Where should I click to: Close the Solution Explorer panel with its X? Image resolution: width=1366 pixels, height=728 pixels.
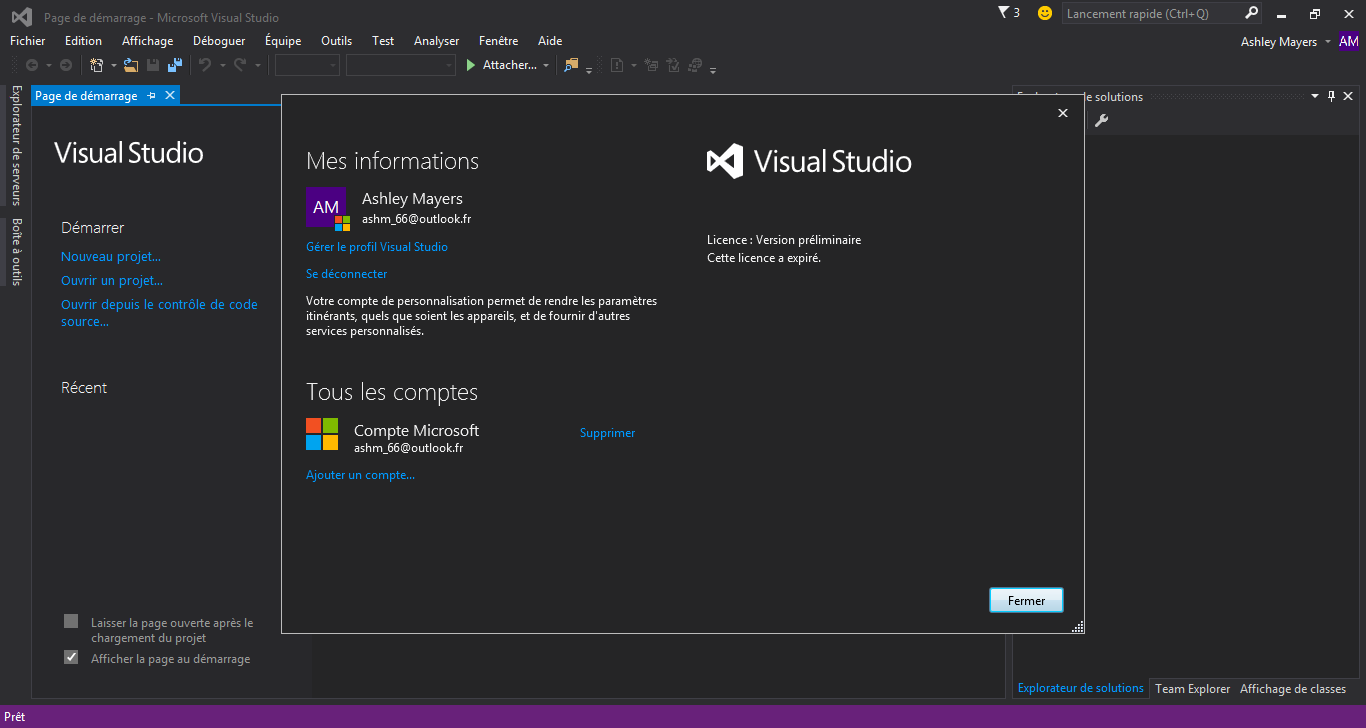[x=1348, y=96]
